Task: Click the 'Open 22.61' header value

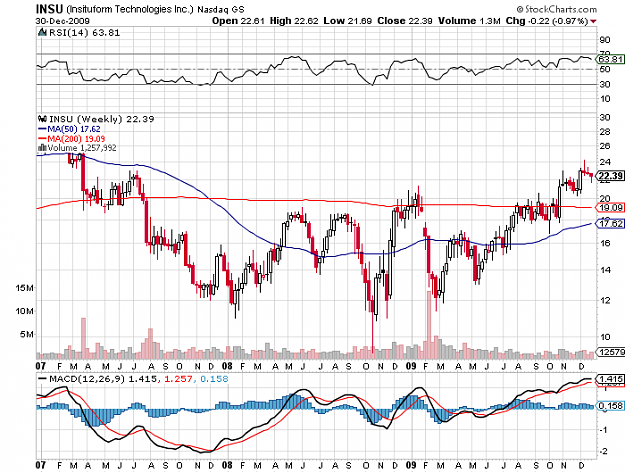Action: (x=238, y=21)
